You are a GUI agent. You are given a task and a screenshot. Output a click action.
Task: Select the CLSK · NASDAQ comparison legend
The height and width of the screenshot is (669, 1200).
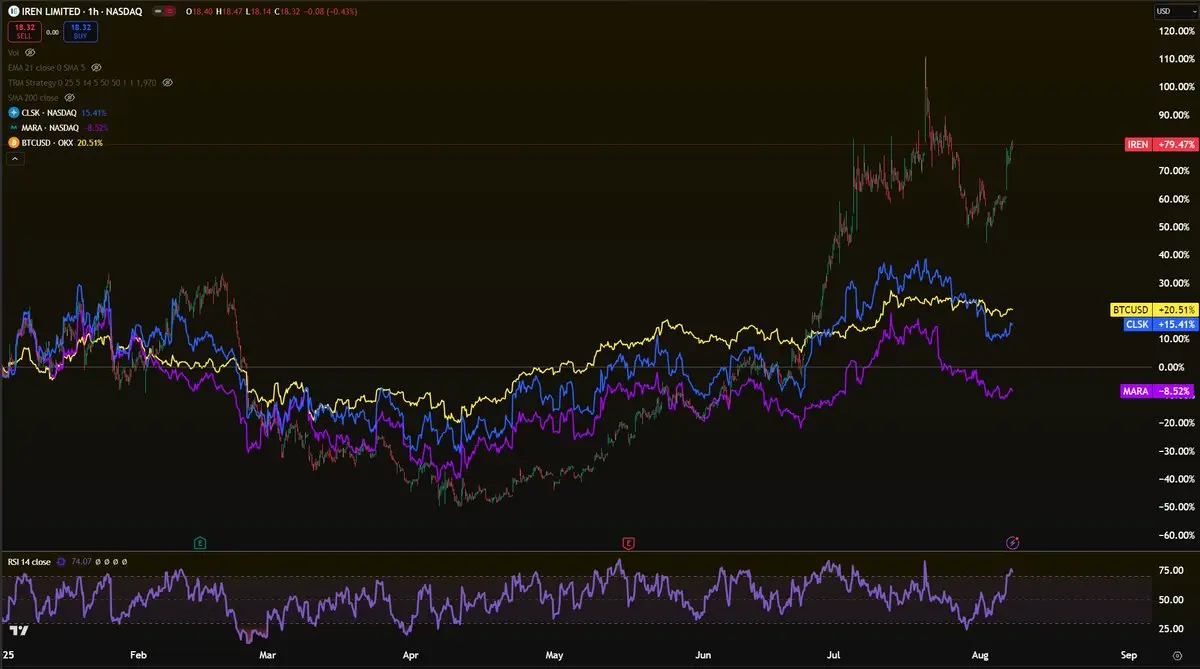point(49,113)
